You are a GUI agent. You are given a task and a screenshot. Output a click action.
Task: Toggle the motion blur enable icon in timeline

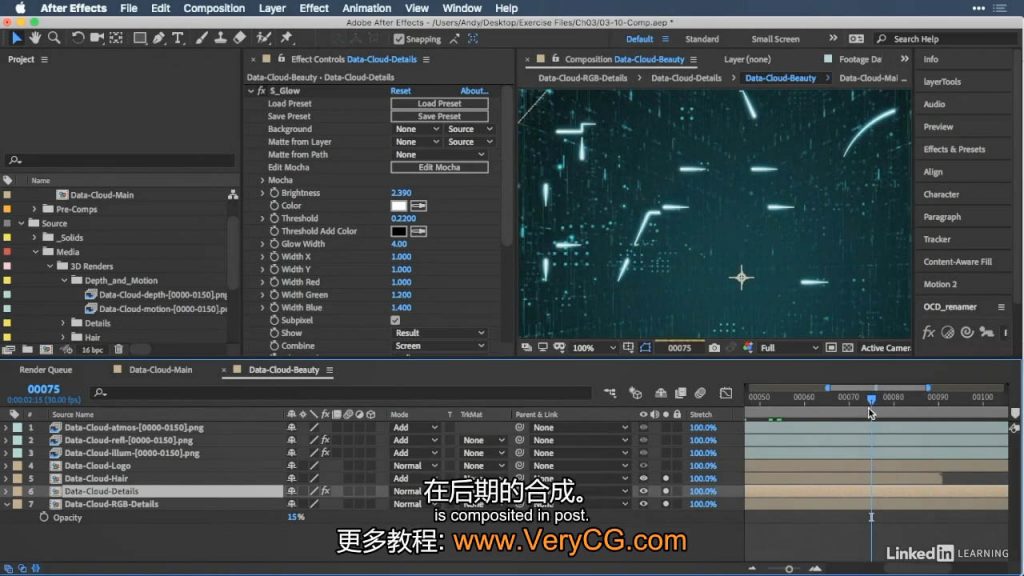point(700,392)
